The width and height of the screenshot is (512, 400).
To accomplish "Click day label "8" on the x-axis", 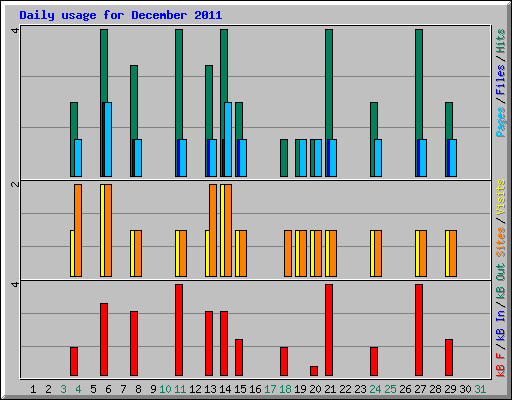I will pyautogui.click(x=138, y=389).
